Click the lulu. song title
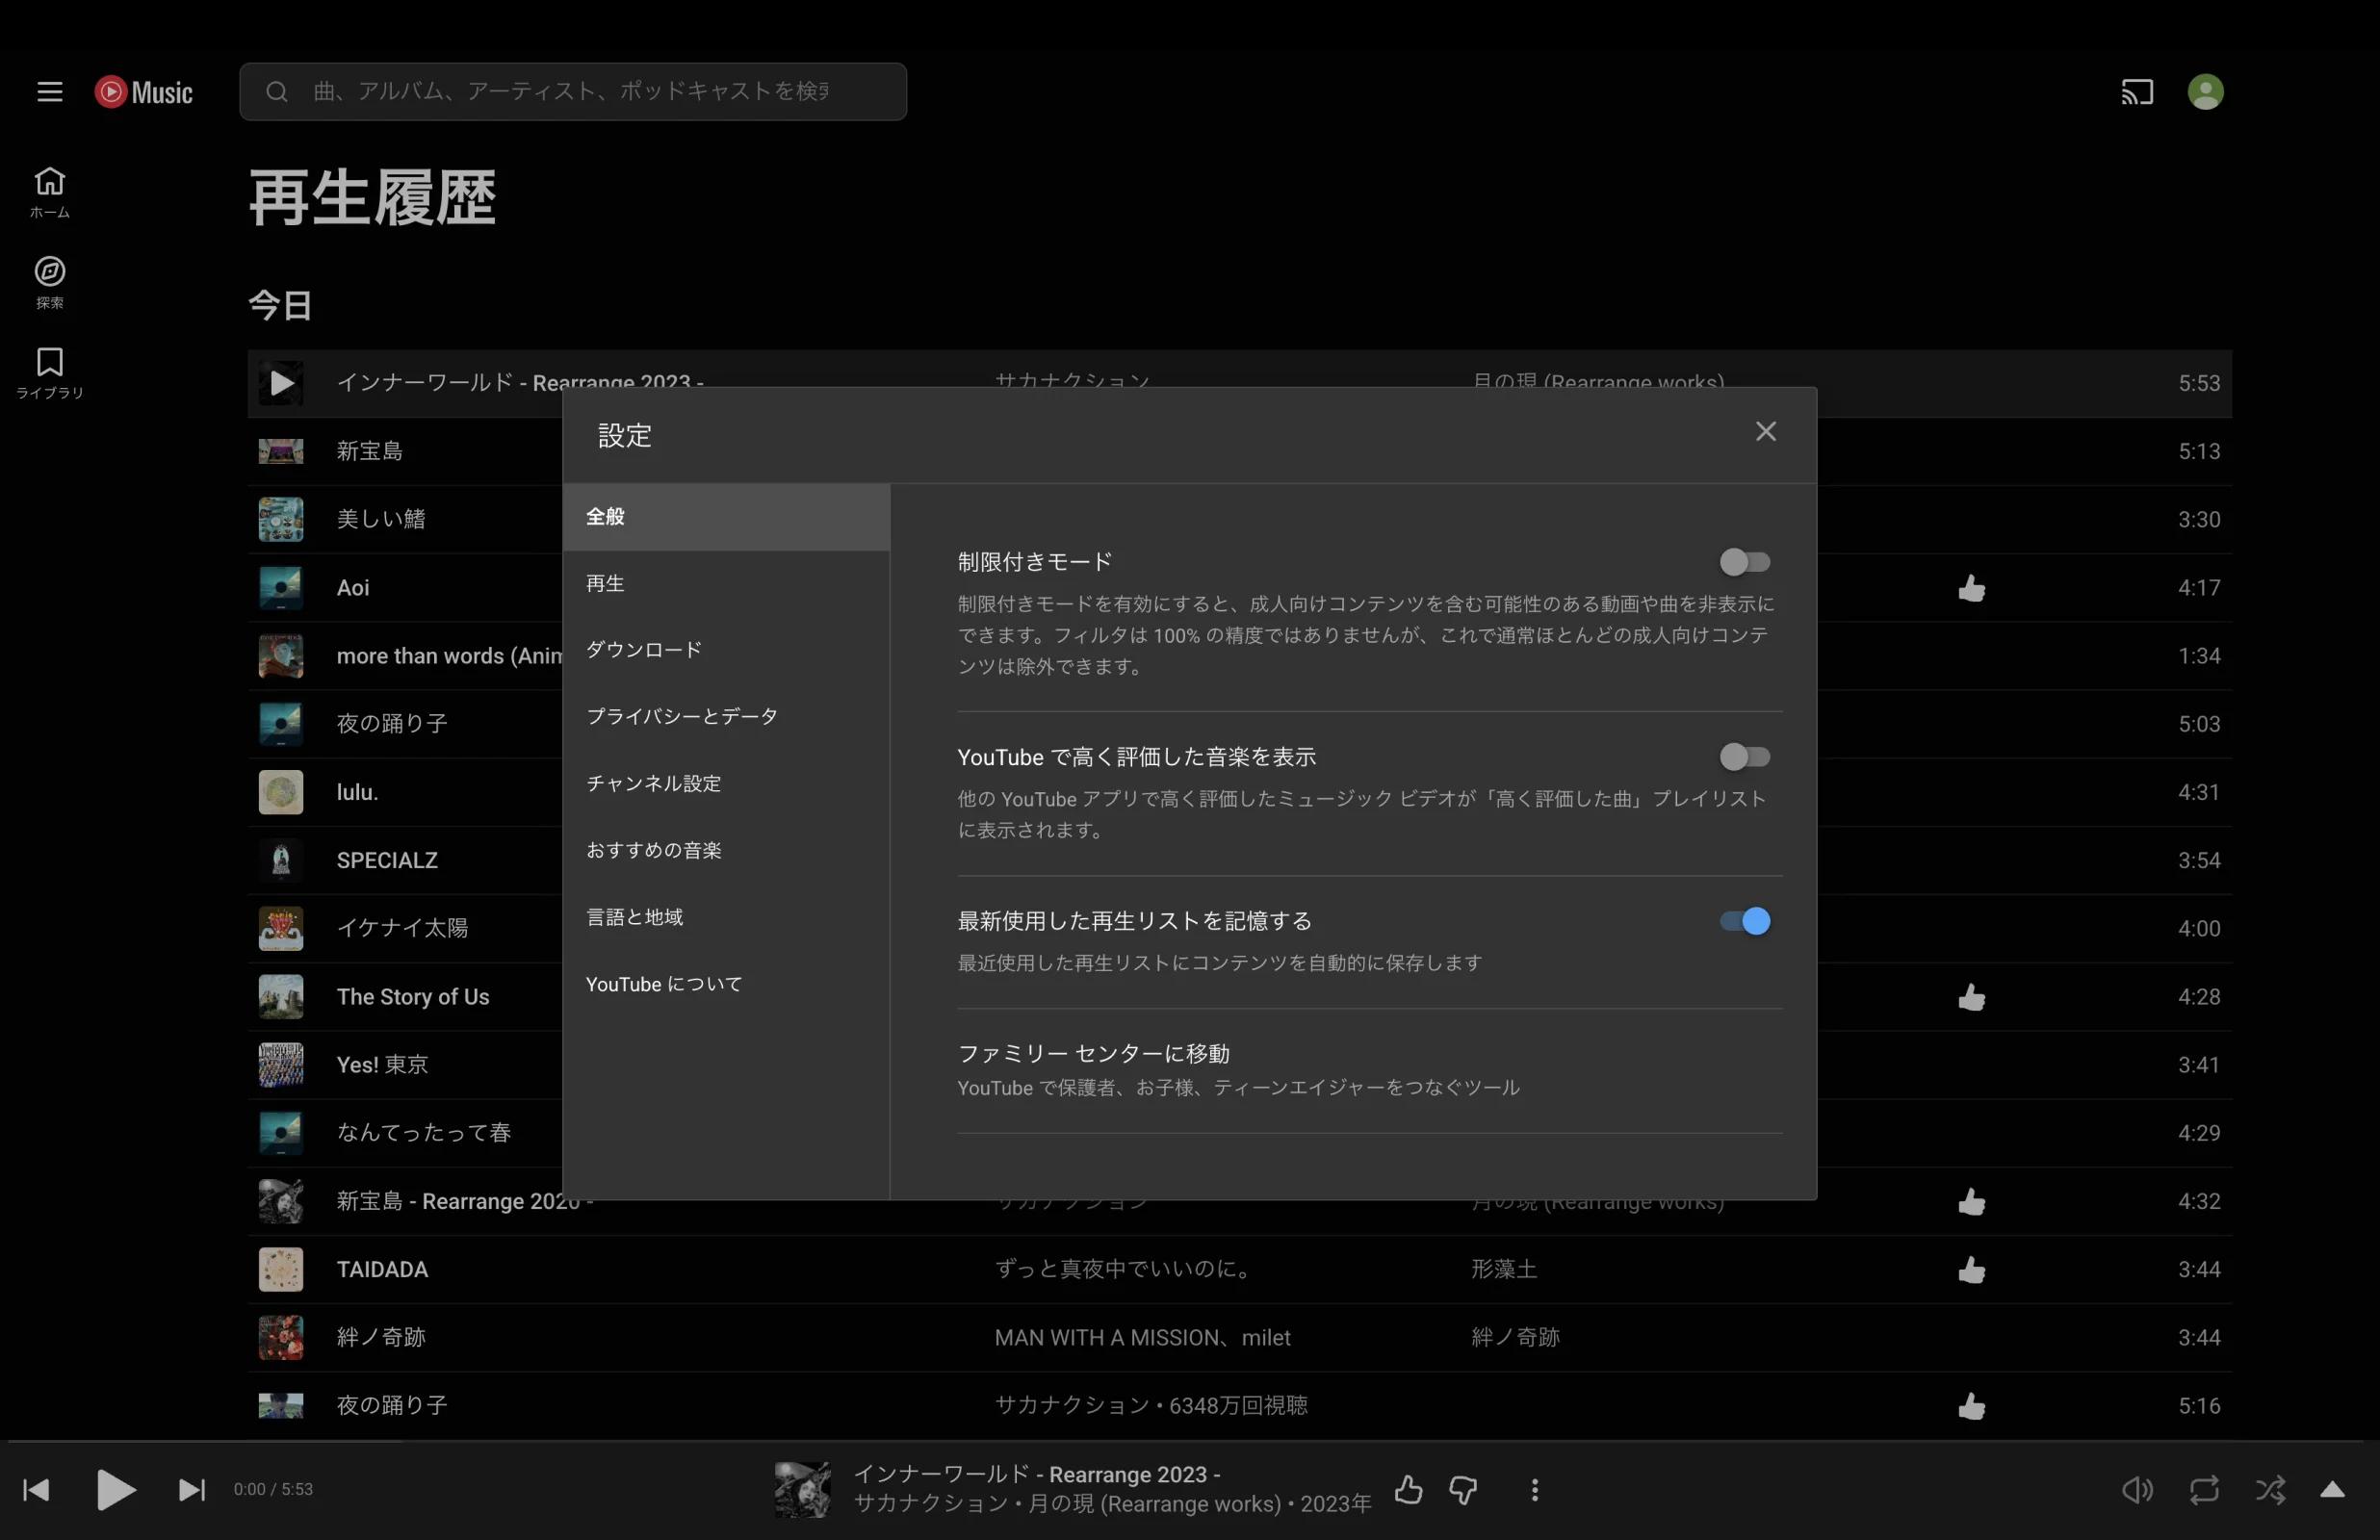 (x=357, y=792)
